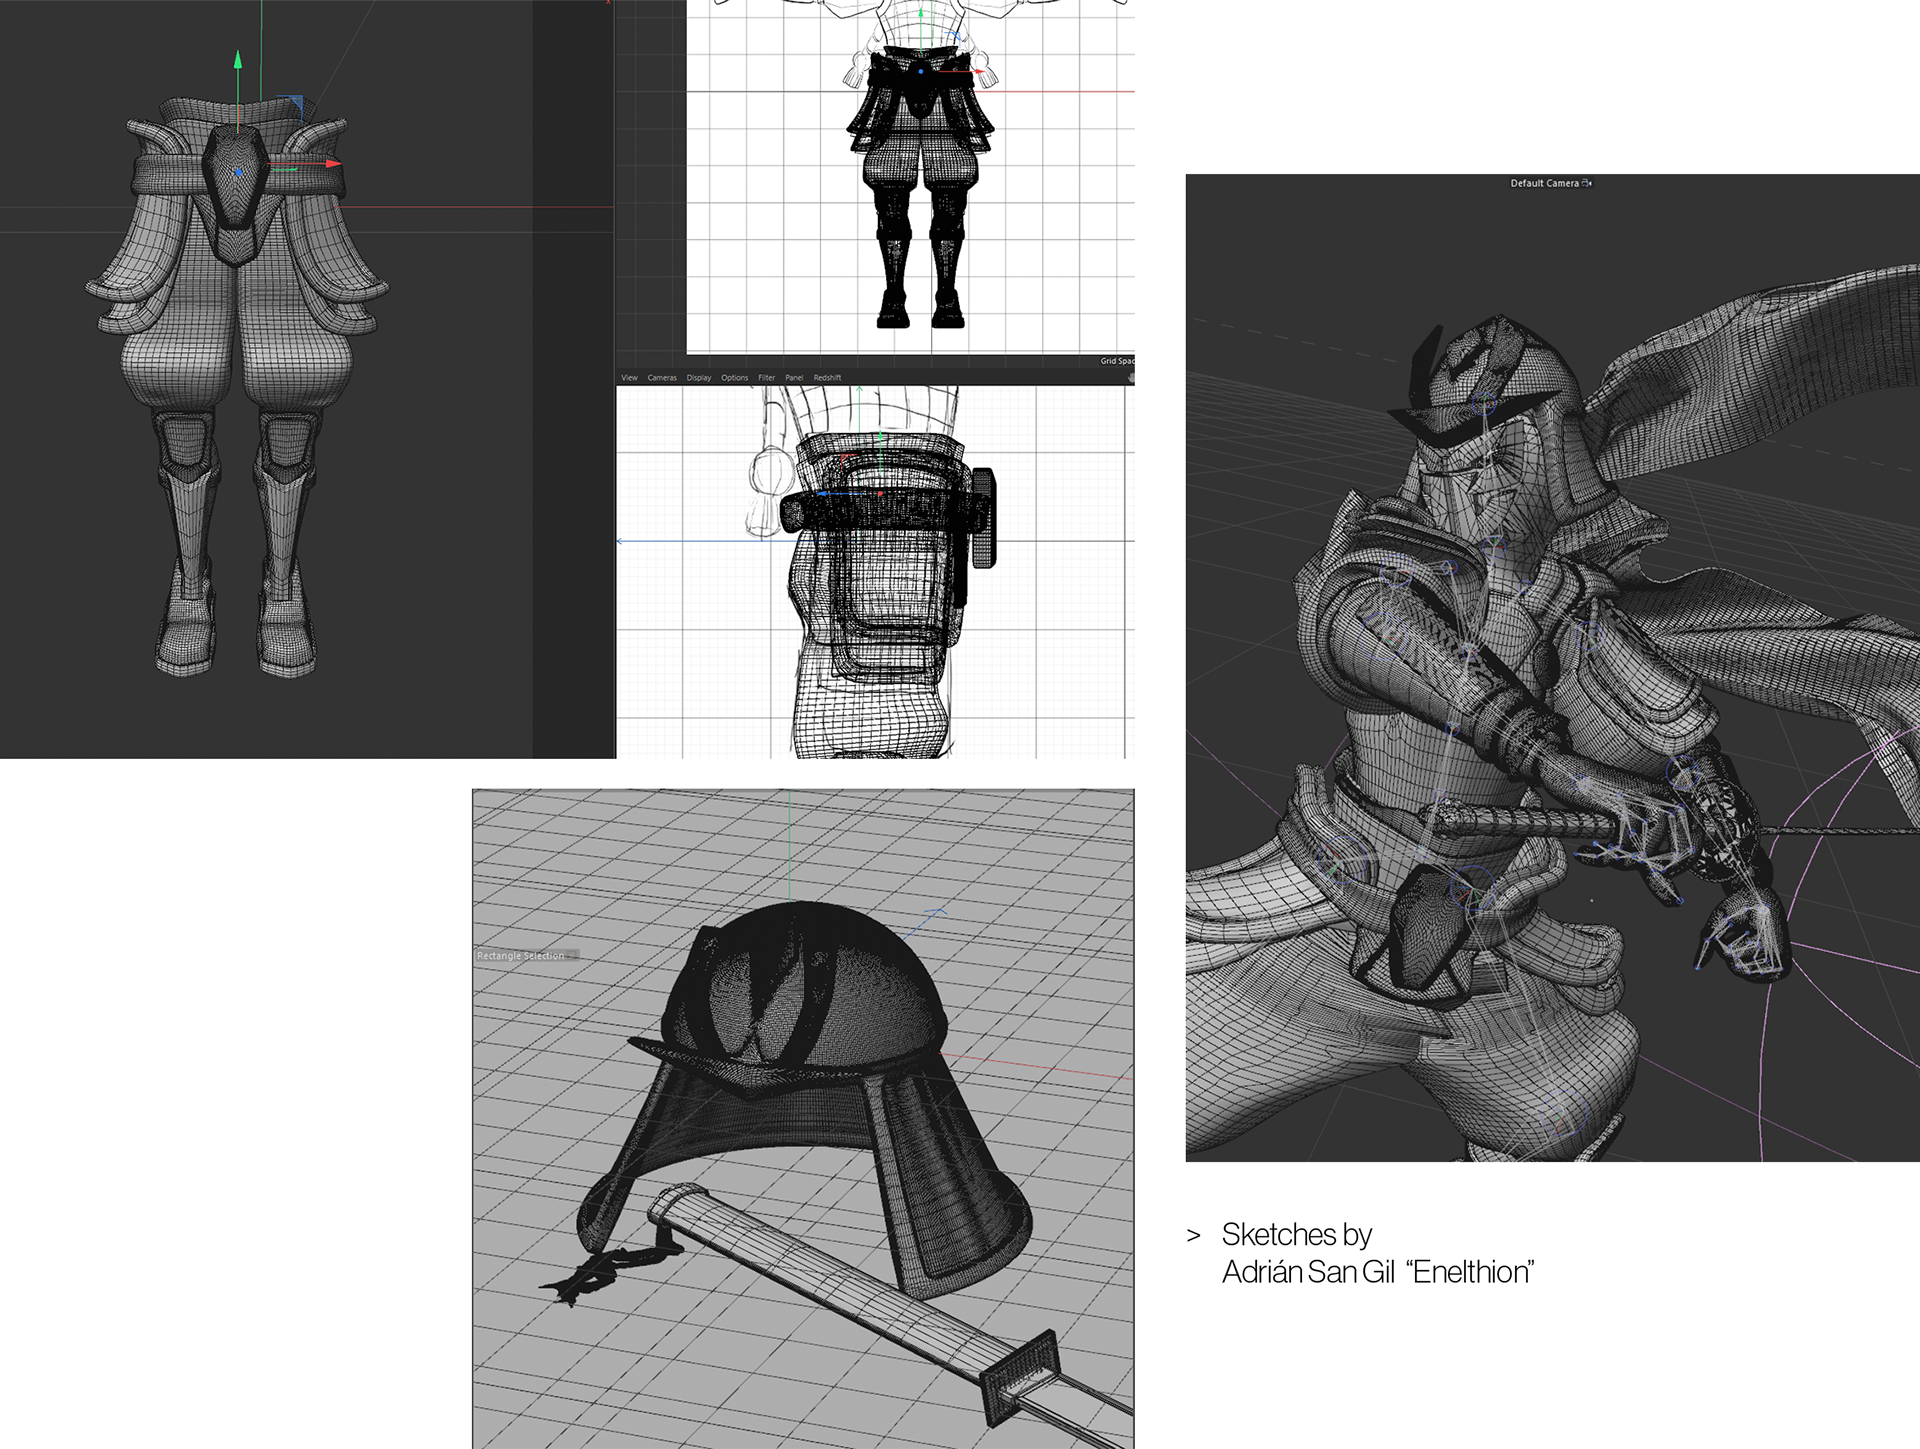Viewport: 1920px width, 1449px height.
Task: Open the Redshift viewport menu
Action: pos(827,378)
